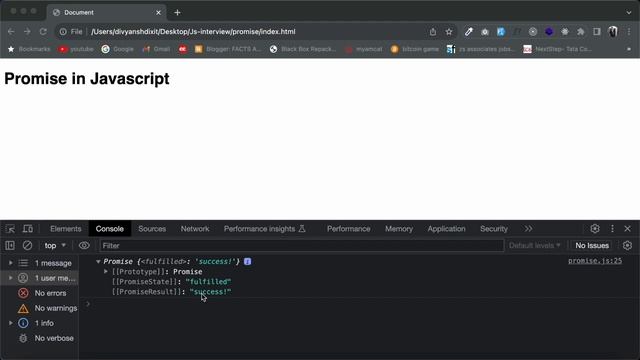The height and width of the screenshot is (360, 640).
Task: Reload the page
Action: click(43, 31)
